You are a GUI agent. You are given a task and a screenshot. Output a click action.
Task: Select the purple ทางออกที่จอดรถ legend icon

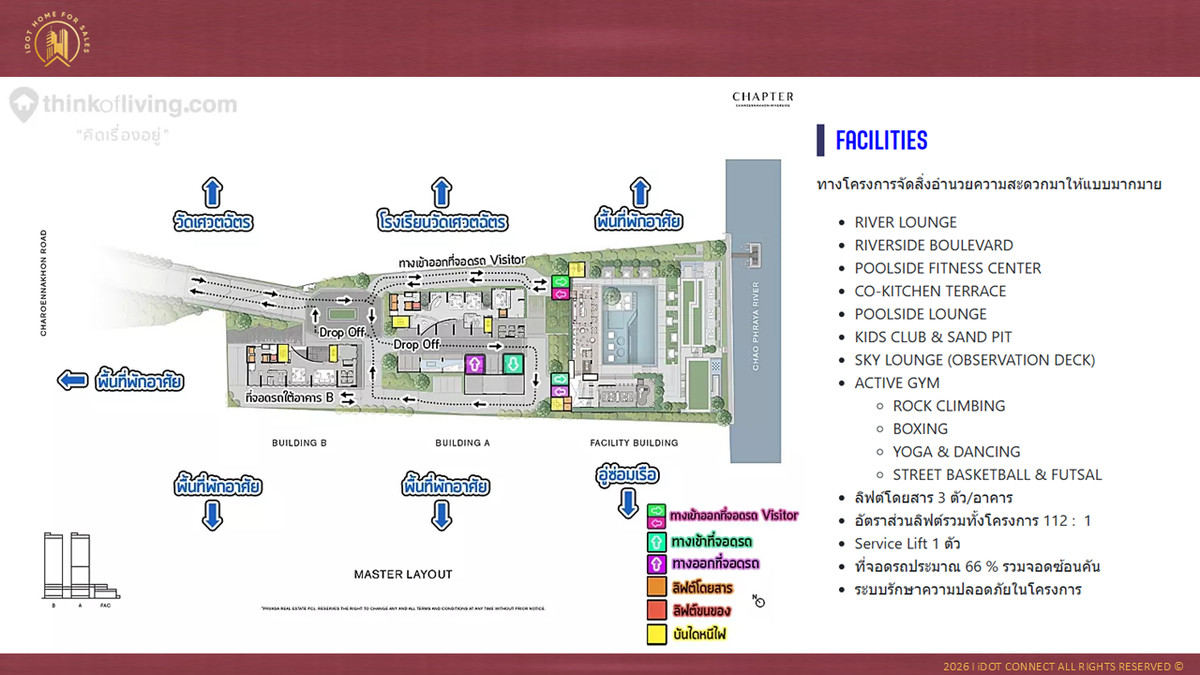tap(656, 564)
